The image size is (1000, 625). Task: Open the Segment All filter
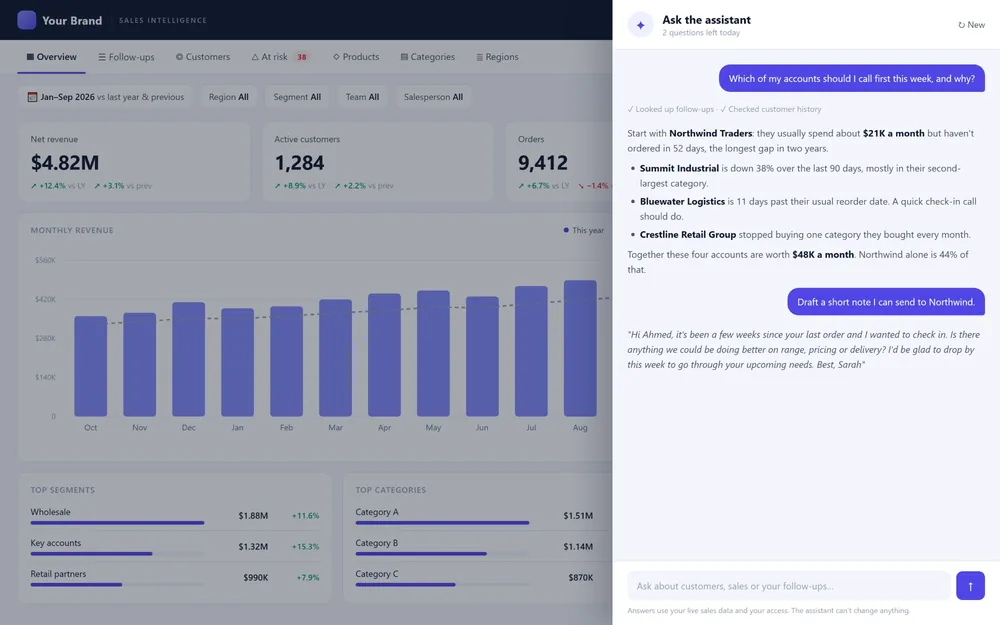[x=297, y=97]
